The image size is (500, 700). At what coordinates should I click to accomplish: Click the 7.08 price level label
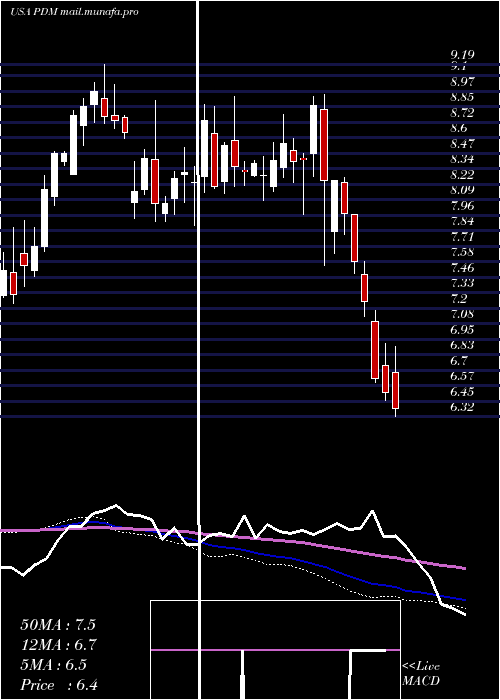point(462,314)
